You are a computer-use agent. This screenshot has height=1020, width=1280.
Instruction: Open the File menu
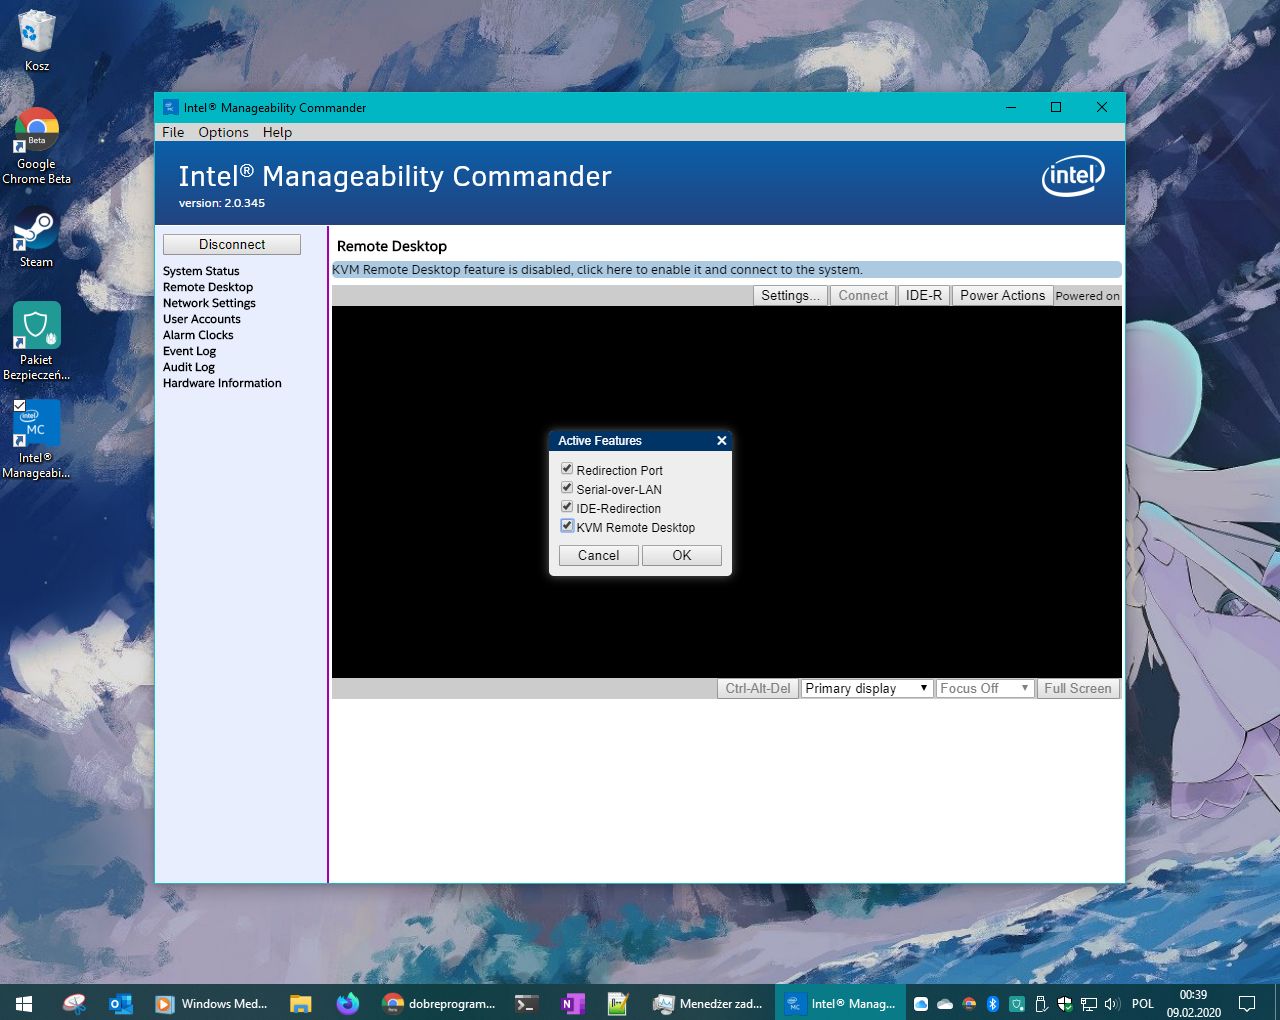point(173,132)
